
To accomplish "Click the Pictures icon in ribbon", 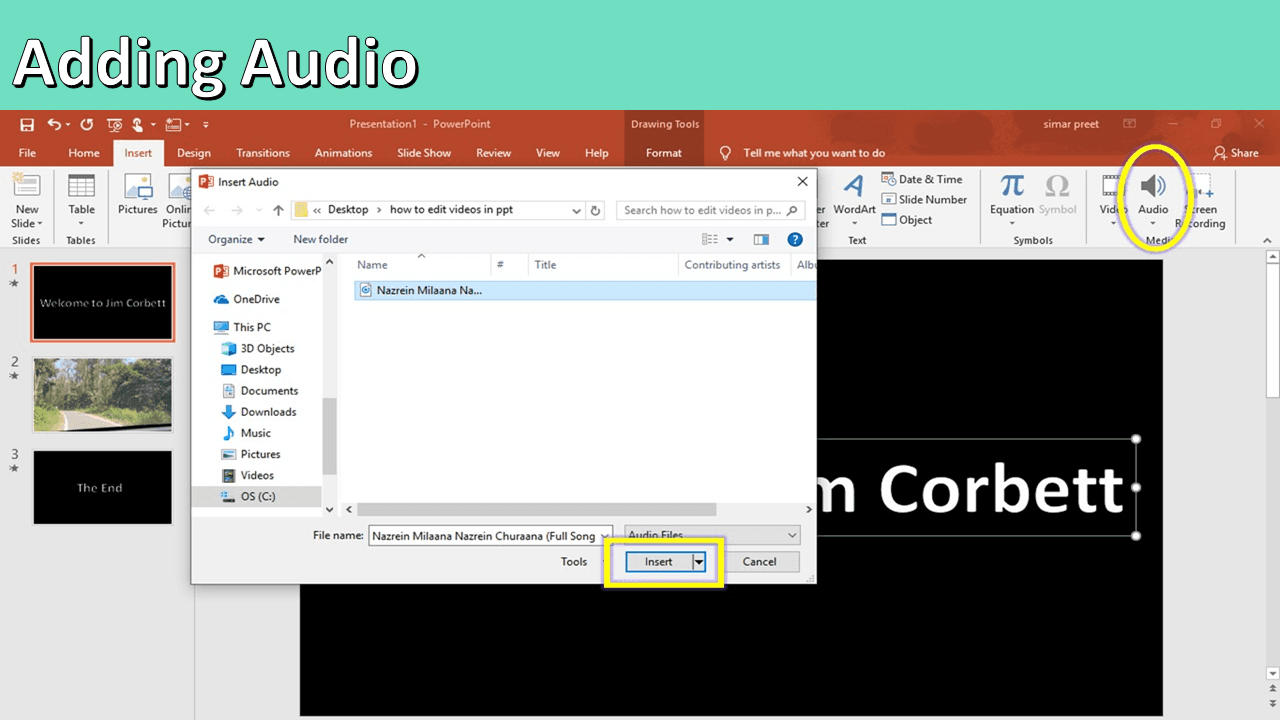I will 137,187.
